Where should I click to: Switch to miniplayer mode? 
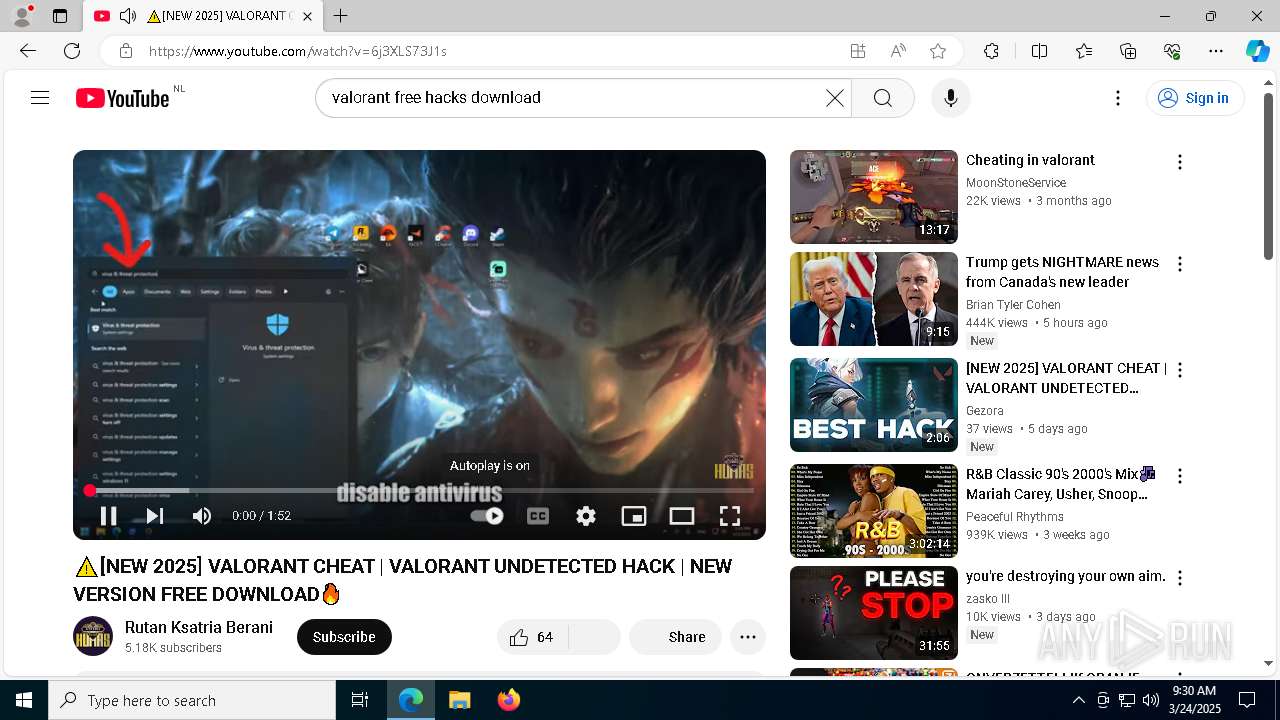pyautogui.click(x=634, y=516)
